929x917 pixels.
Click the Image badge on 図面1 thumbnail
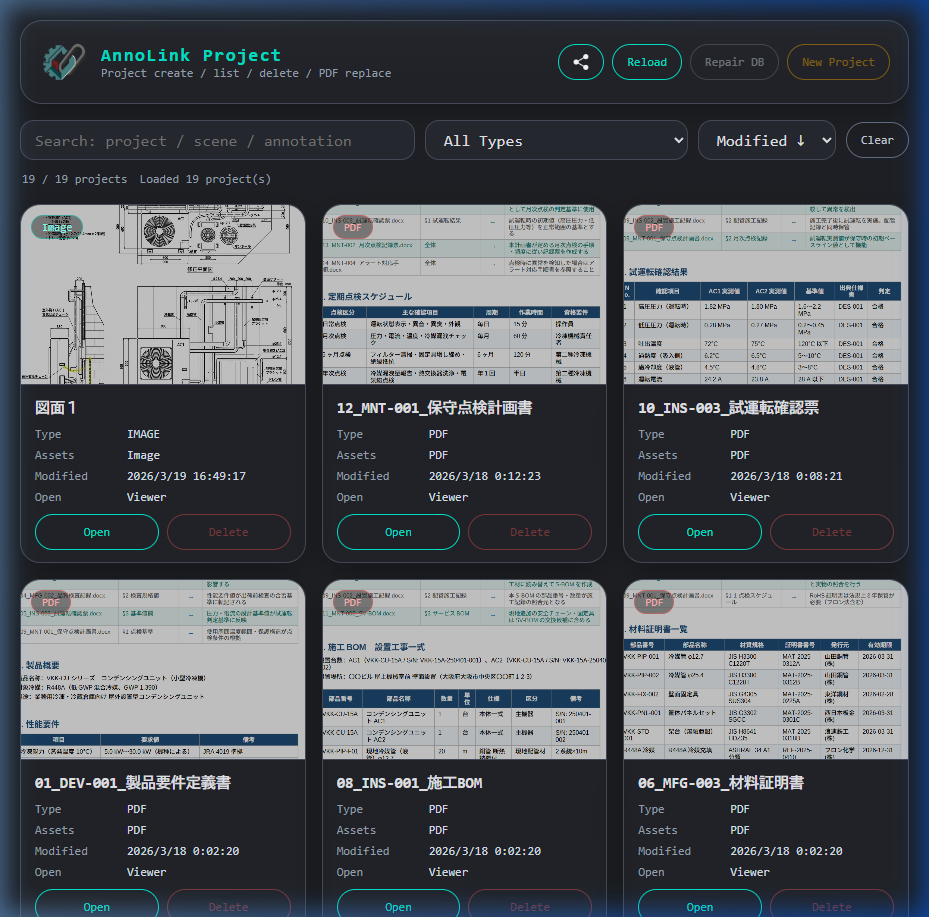tap(57, 228)
